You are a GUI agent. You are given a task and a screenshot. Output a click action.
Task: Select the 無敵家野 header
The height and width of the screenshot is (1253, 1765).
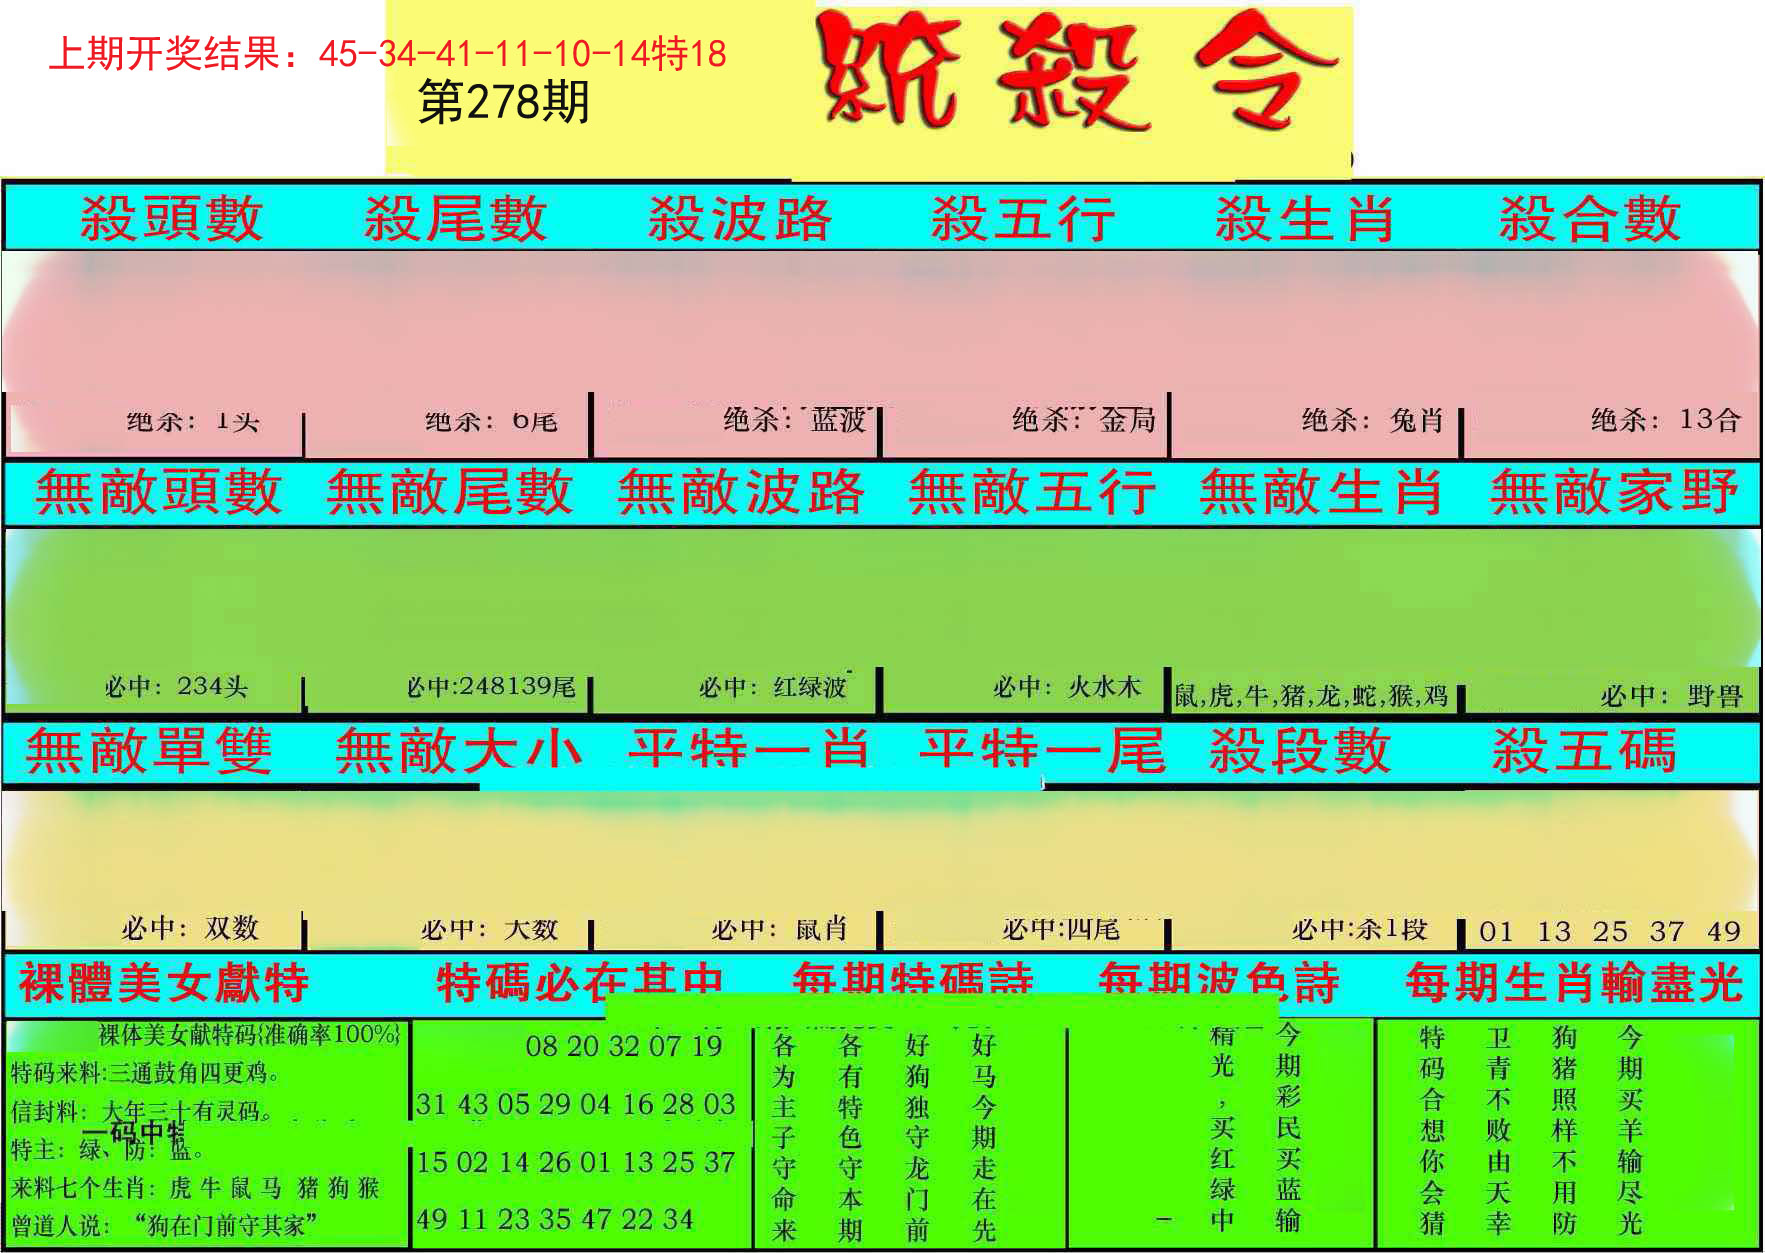(x=1614, y=492)
